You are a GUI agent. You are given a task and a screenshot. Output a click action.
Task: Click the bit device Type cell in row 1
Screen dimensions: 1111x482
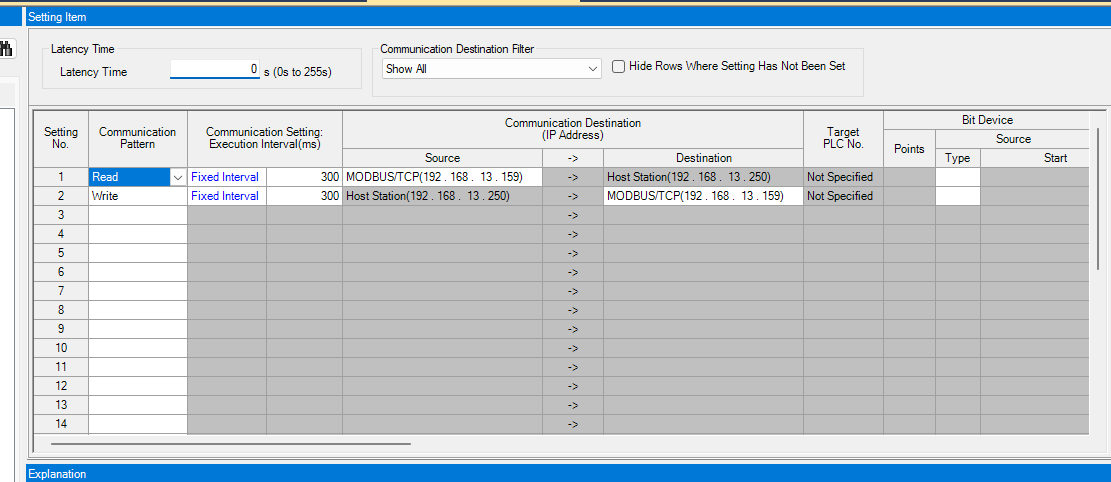pyautogui.click(x=958, y=177)
